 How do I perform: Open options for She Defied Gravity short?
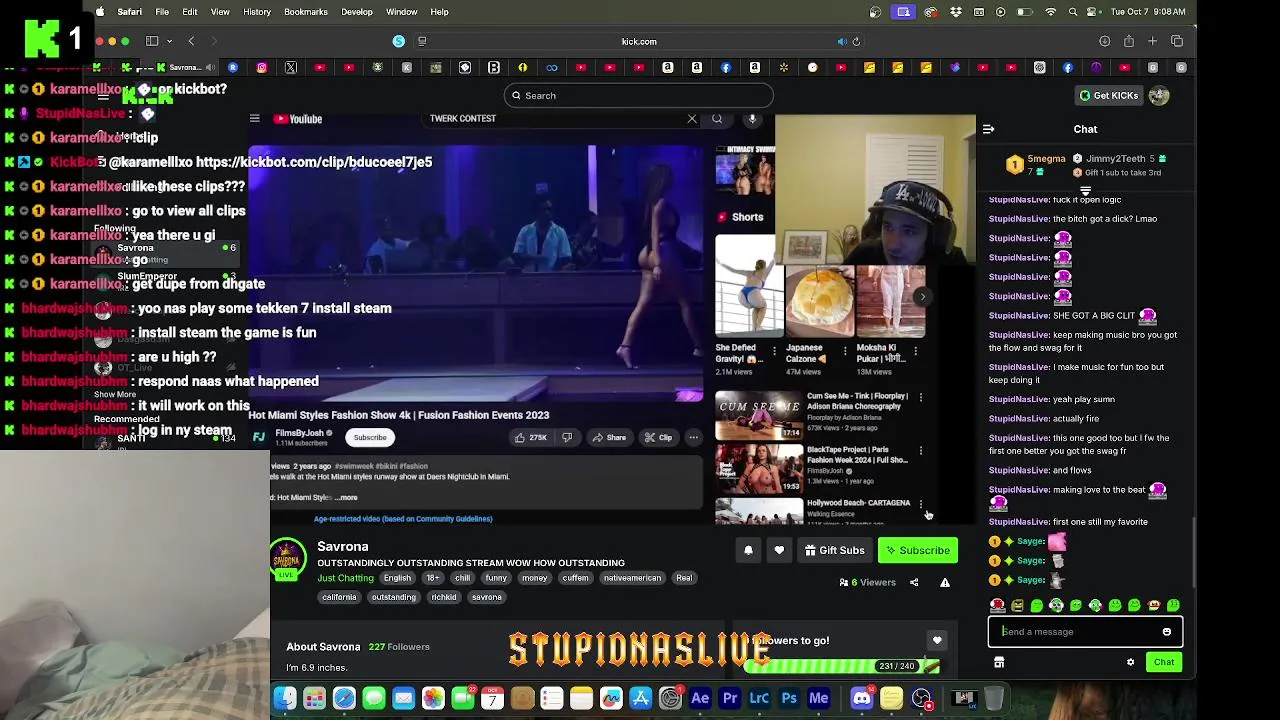pos(776,352)
